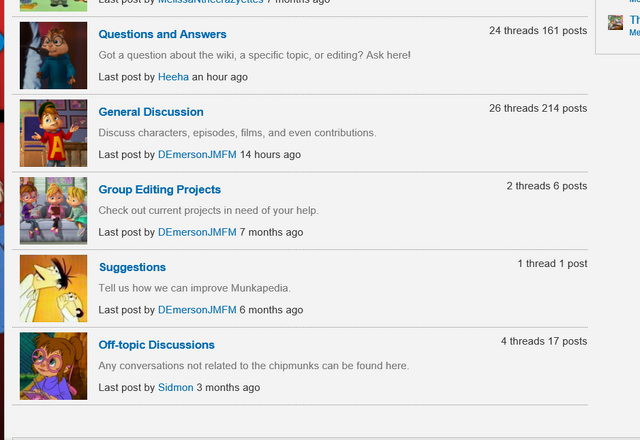The image size is (640, 440).
Task: Click the Alvin thumbnail for General Discussion
Action: point(53,133)
